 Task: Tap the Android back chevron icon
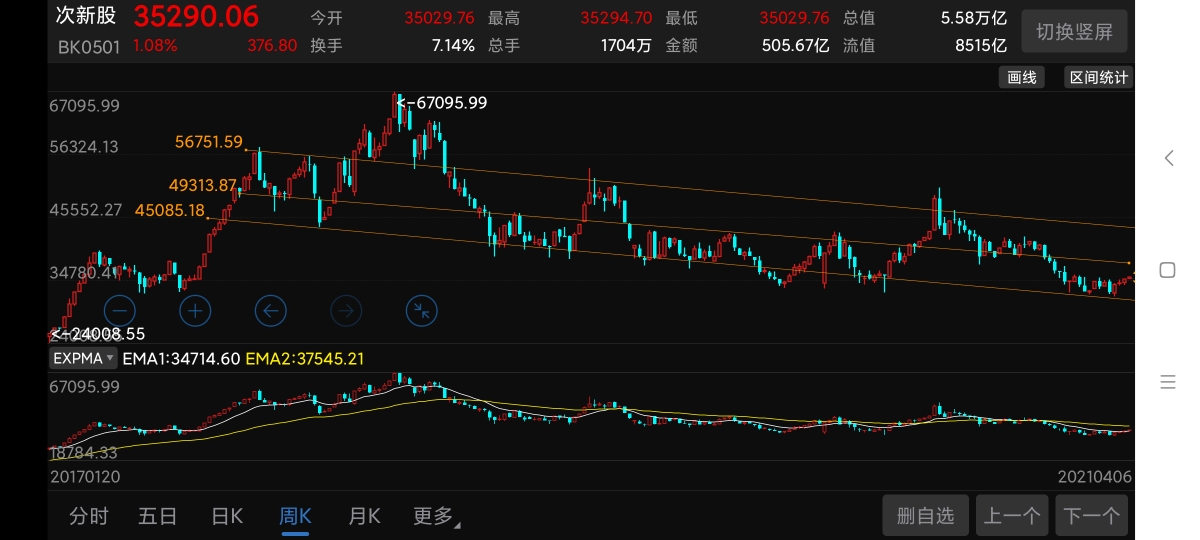coord(1167,158)
